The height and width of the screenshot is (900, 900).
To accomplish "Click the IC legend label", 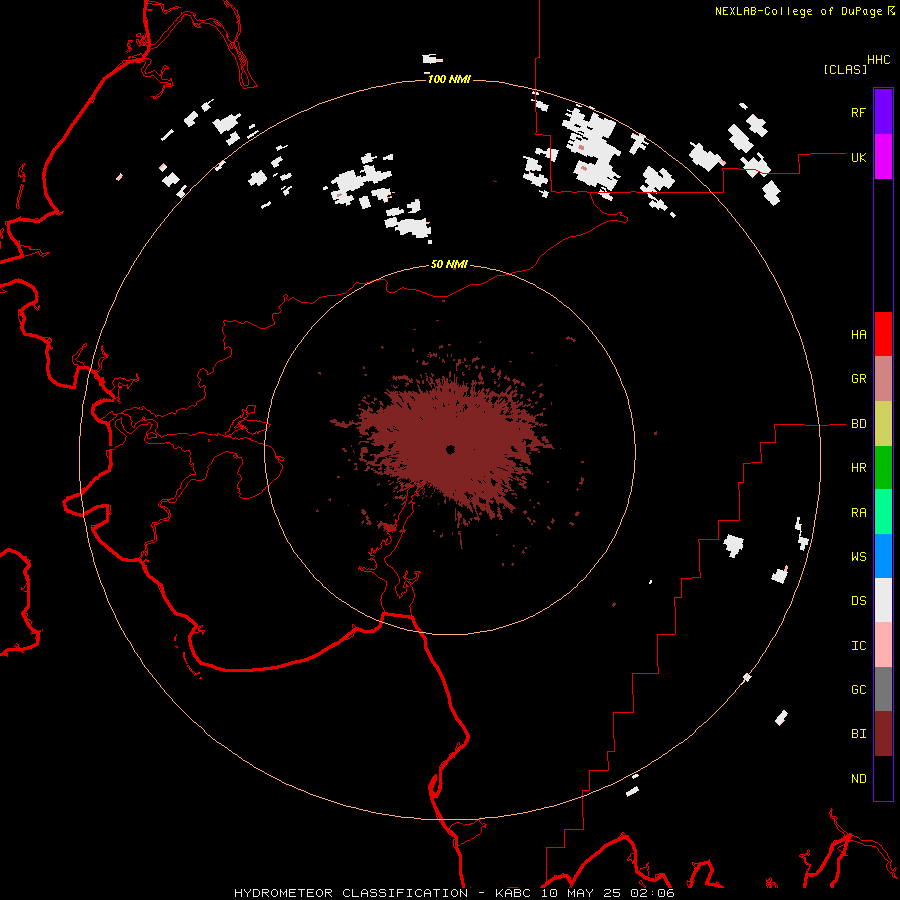I will [x=858, y=646].
